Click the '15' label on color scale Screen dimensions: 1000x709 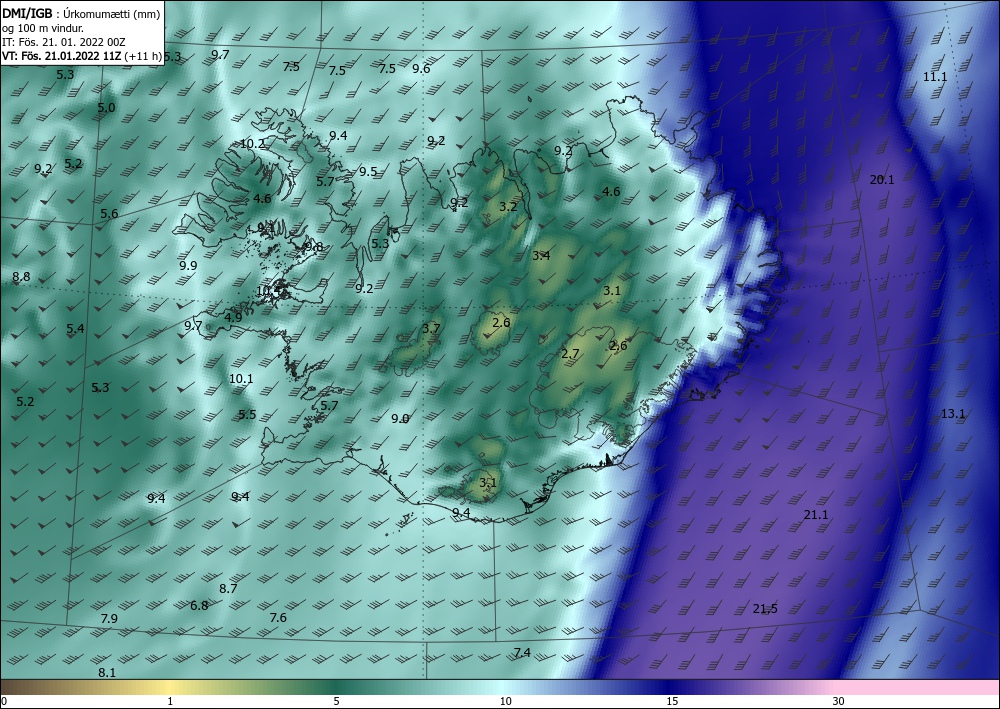click(x=672, y=702)
